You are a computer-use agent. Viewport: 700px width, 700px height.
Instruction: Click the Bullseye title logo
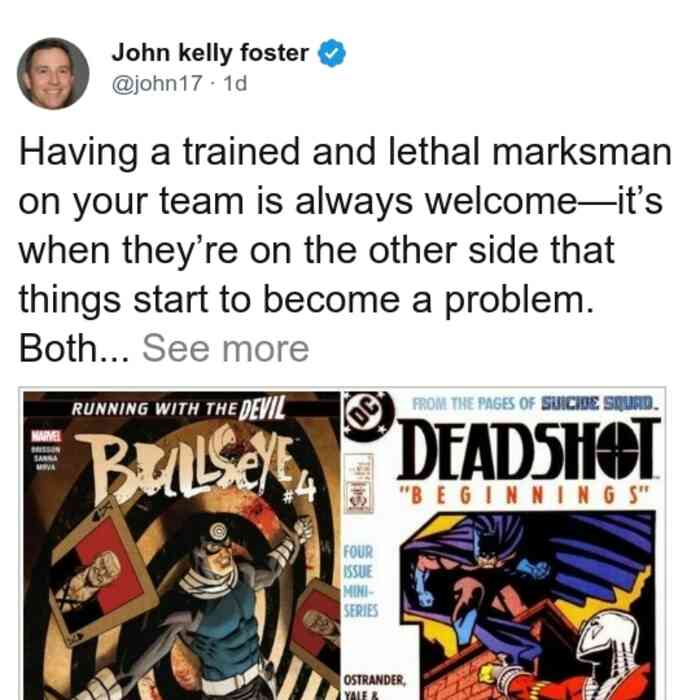tap(196, 463)
